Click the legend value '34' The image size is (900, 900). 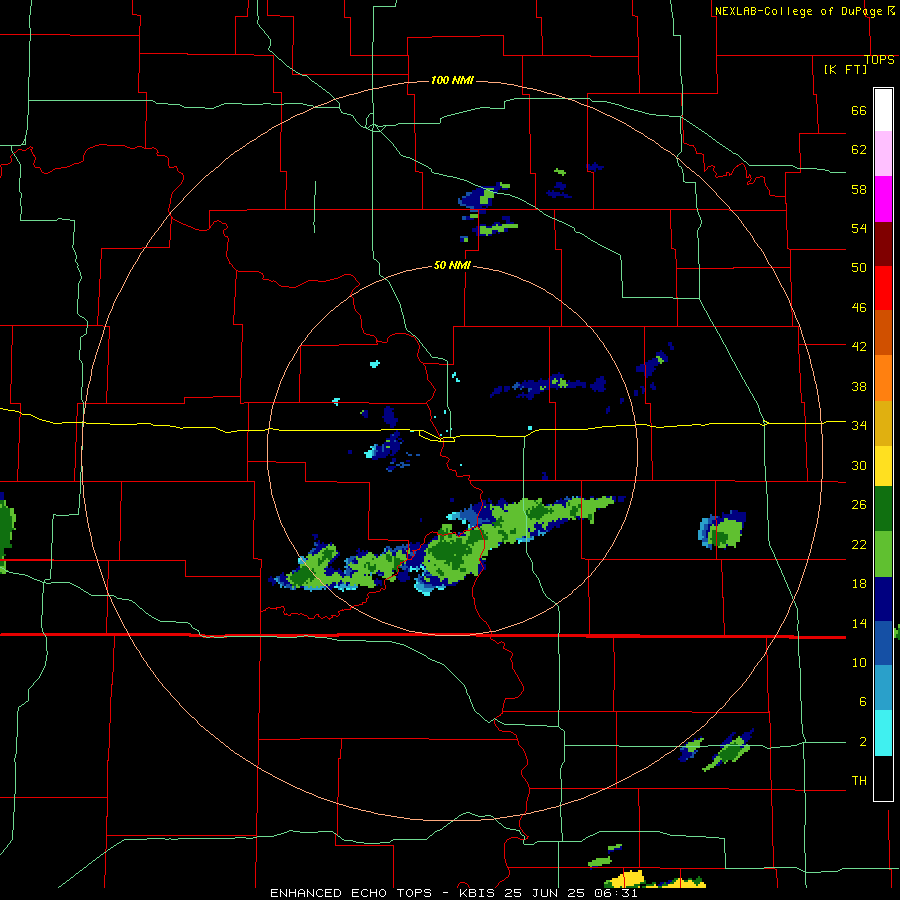tap(859, 425)
